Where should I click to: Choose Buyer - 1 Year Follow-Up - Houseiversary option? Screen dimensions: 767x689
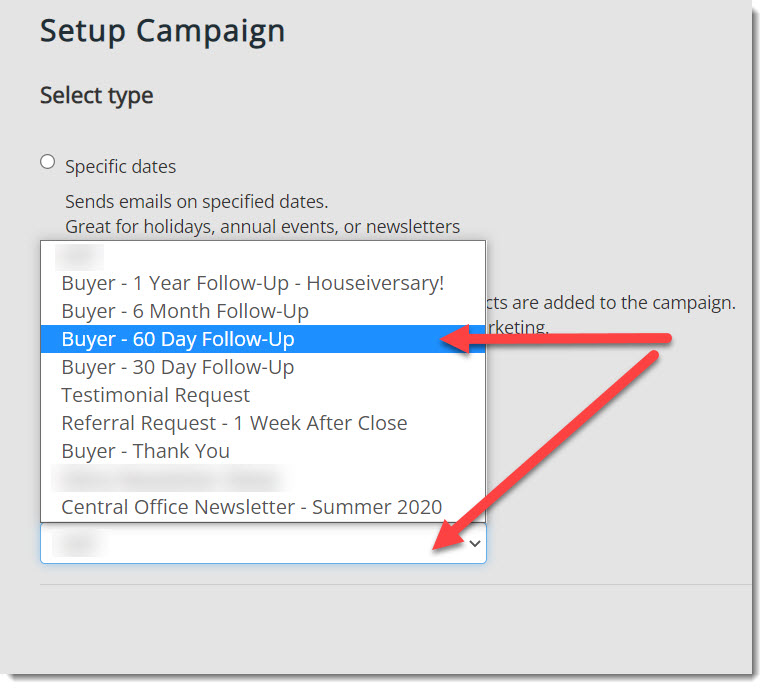(x=252, y=283)
